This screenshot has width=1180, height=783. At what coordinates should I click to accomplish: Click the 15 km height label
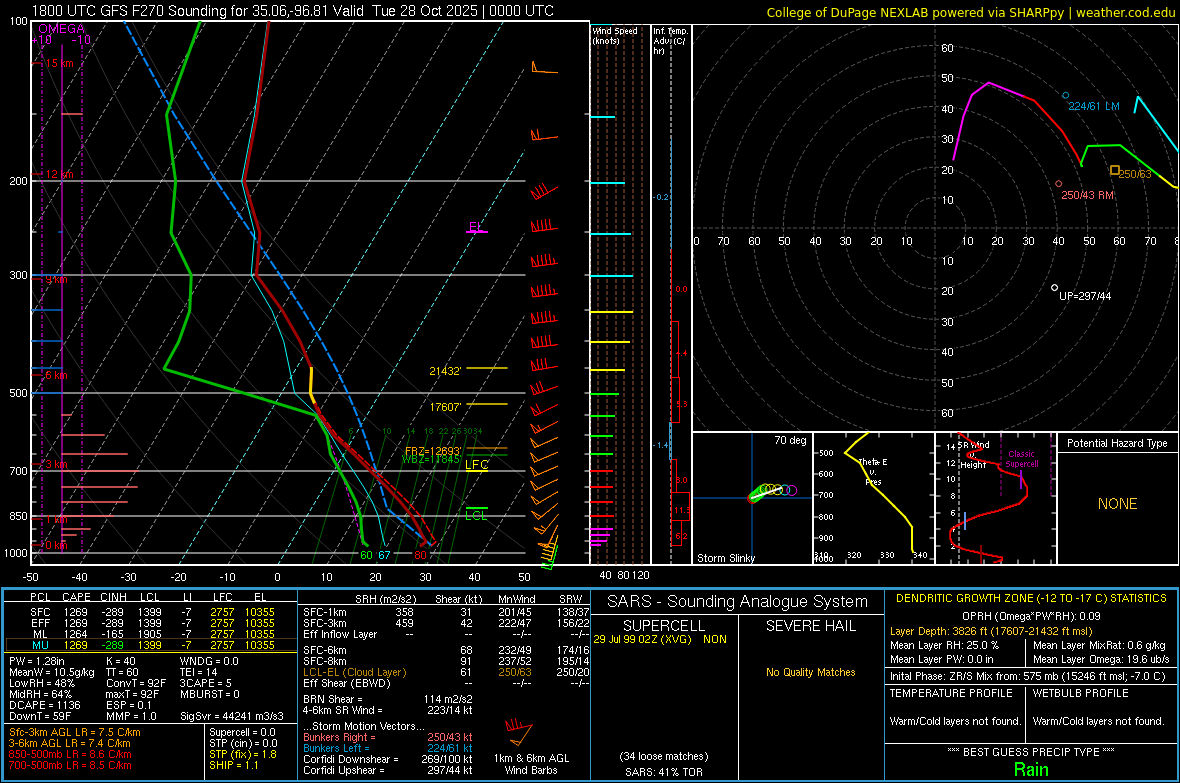coord(59,63)
